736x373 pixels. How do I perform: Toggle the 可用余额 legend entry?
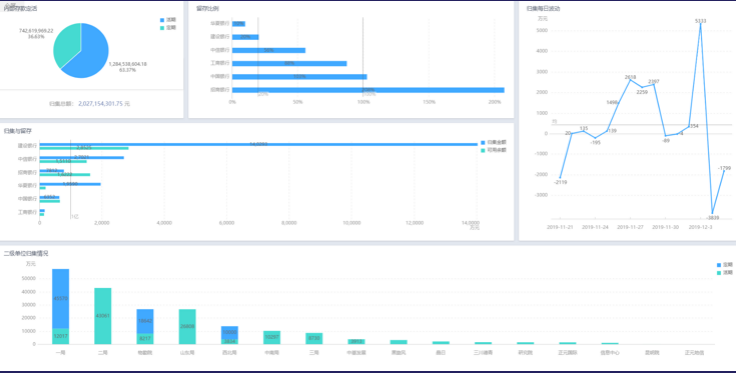(494, 150)
